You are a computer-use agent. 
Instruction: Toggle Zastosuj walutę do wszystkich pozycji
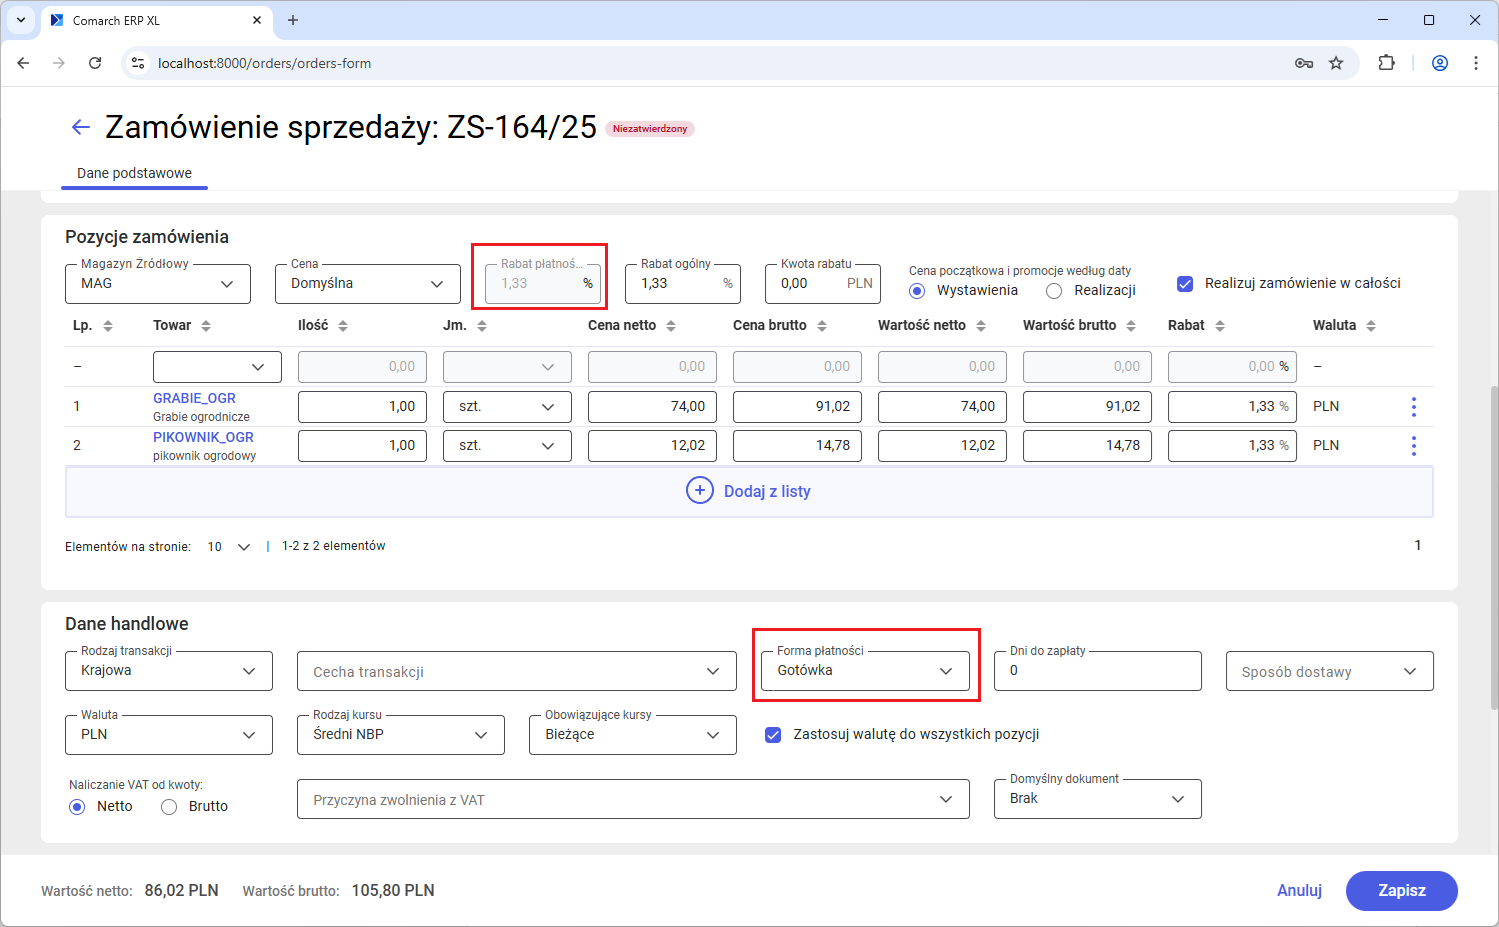tap(773, 735)
